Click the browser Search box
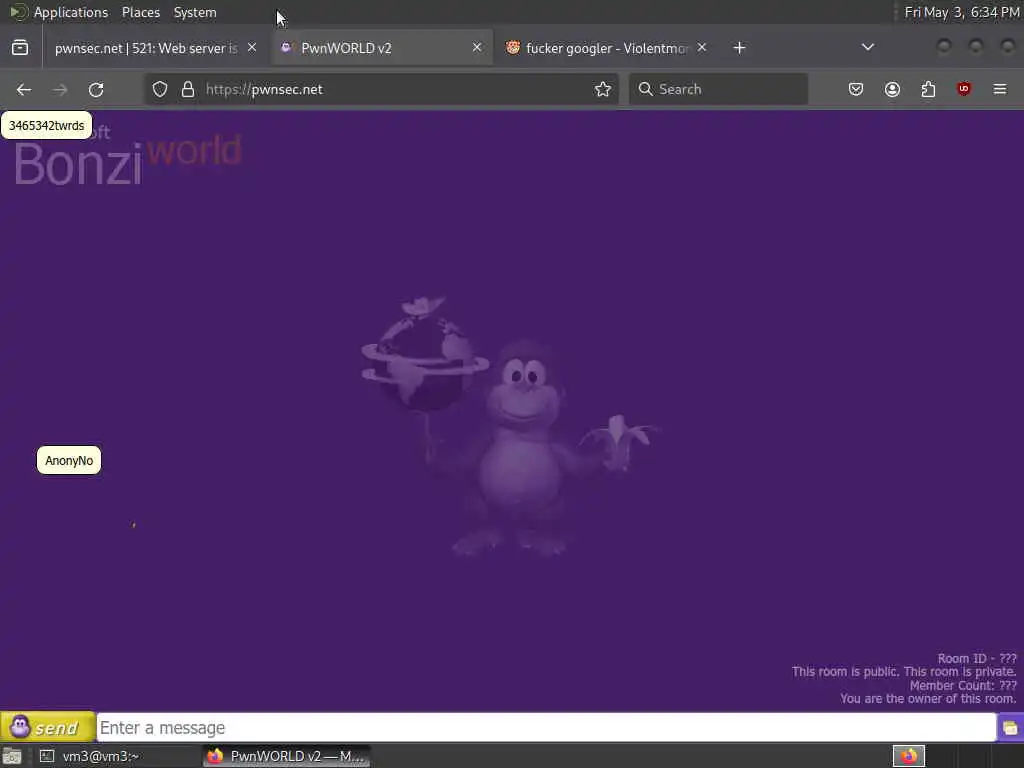Viewport: 1024px width, 768px height. coord(718,89)
